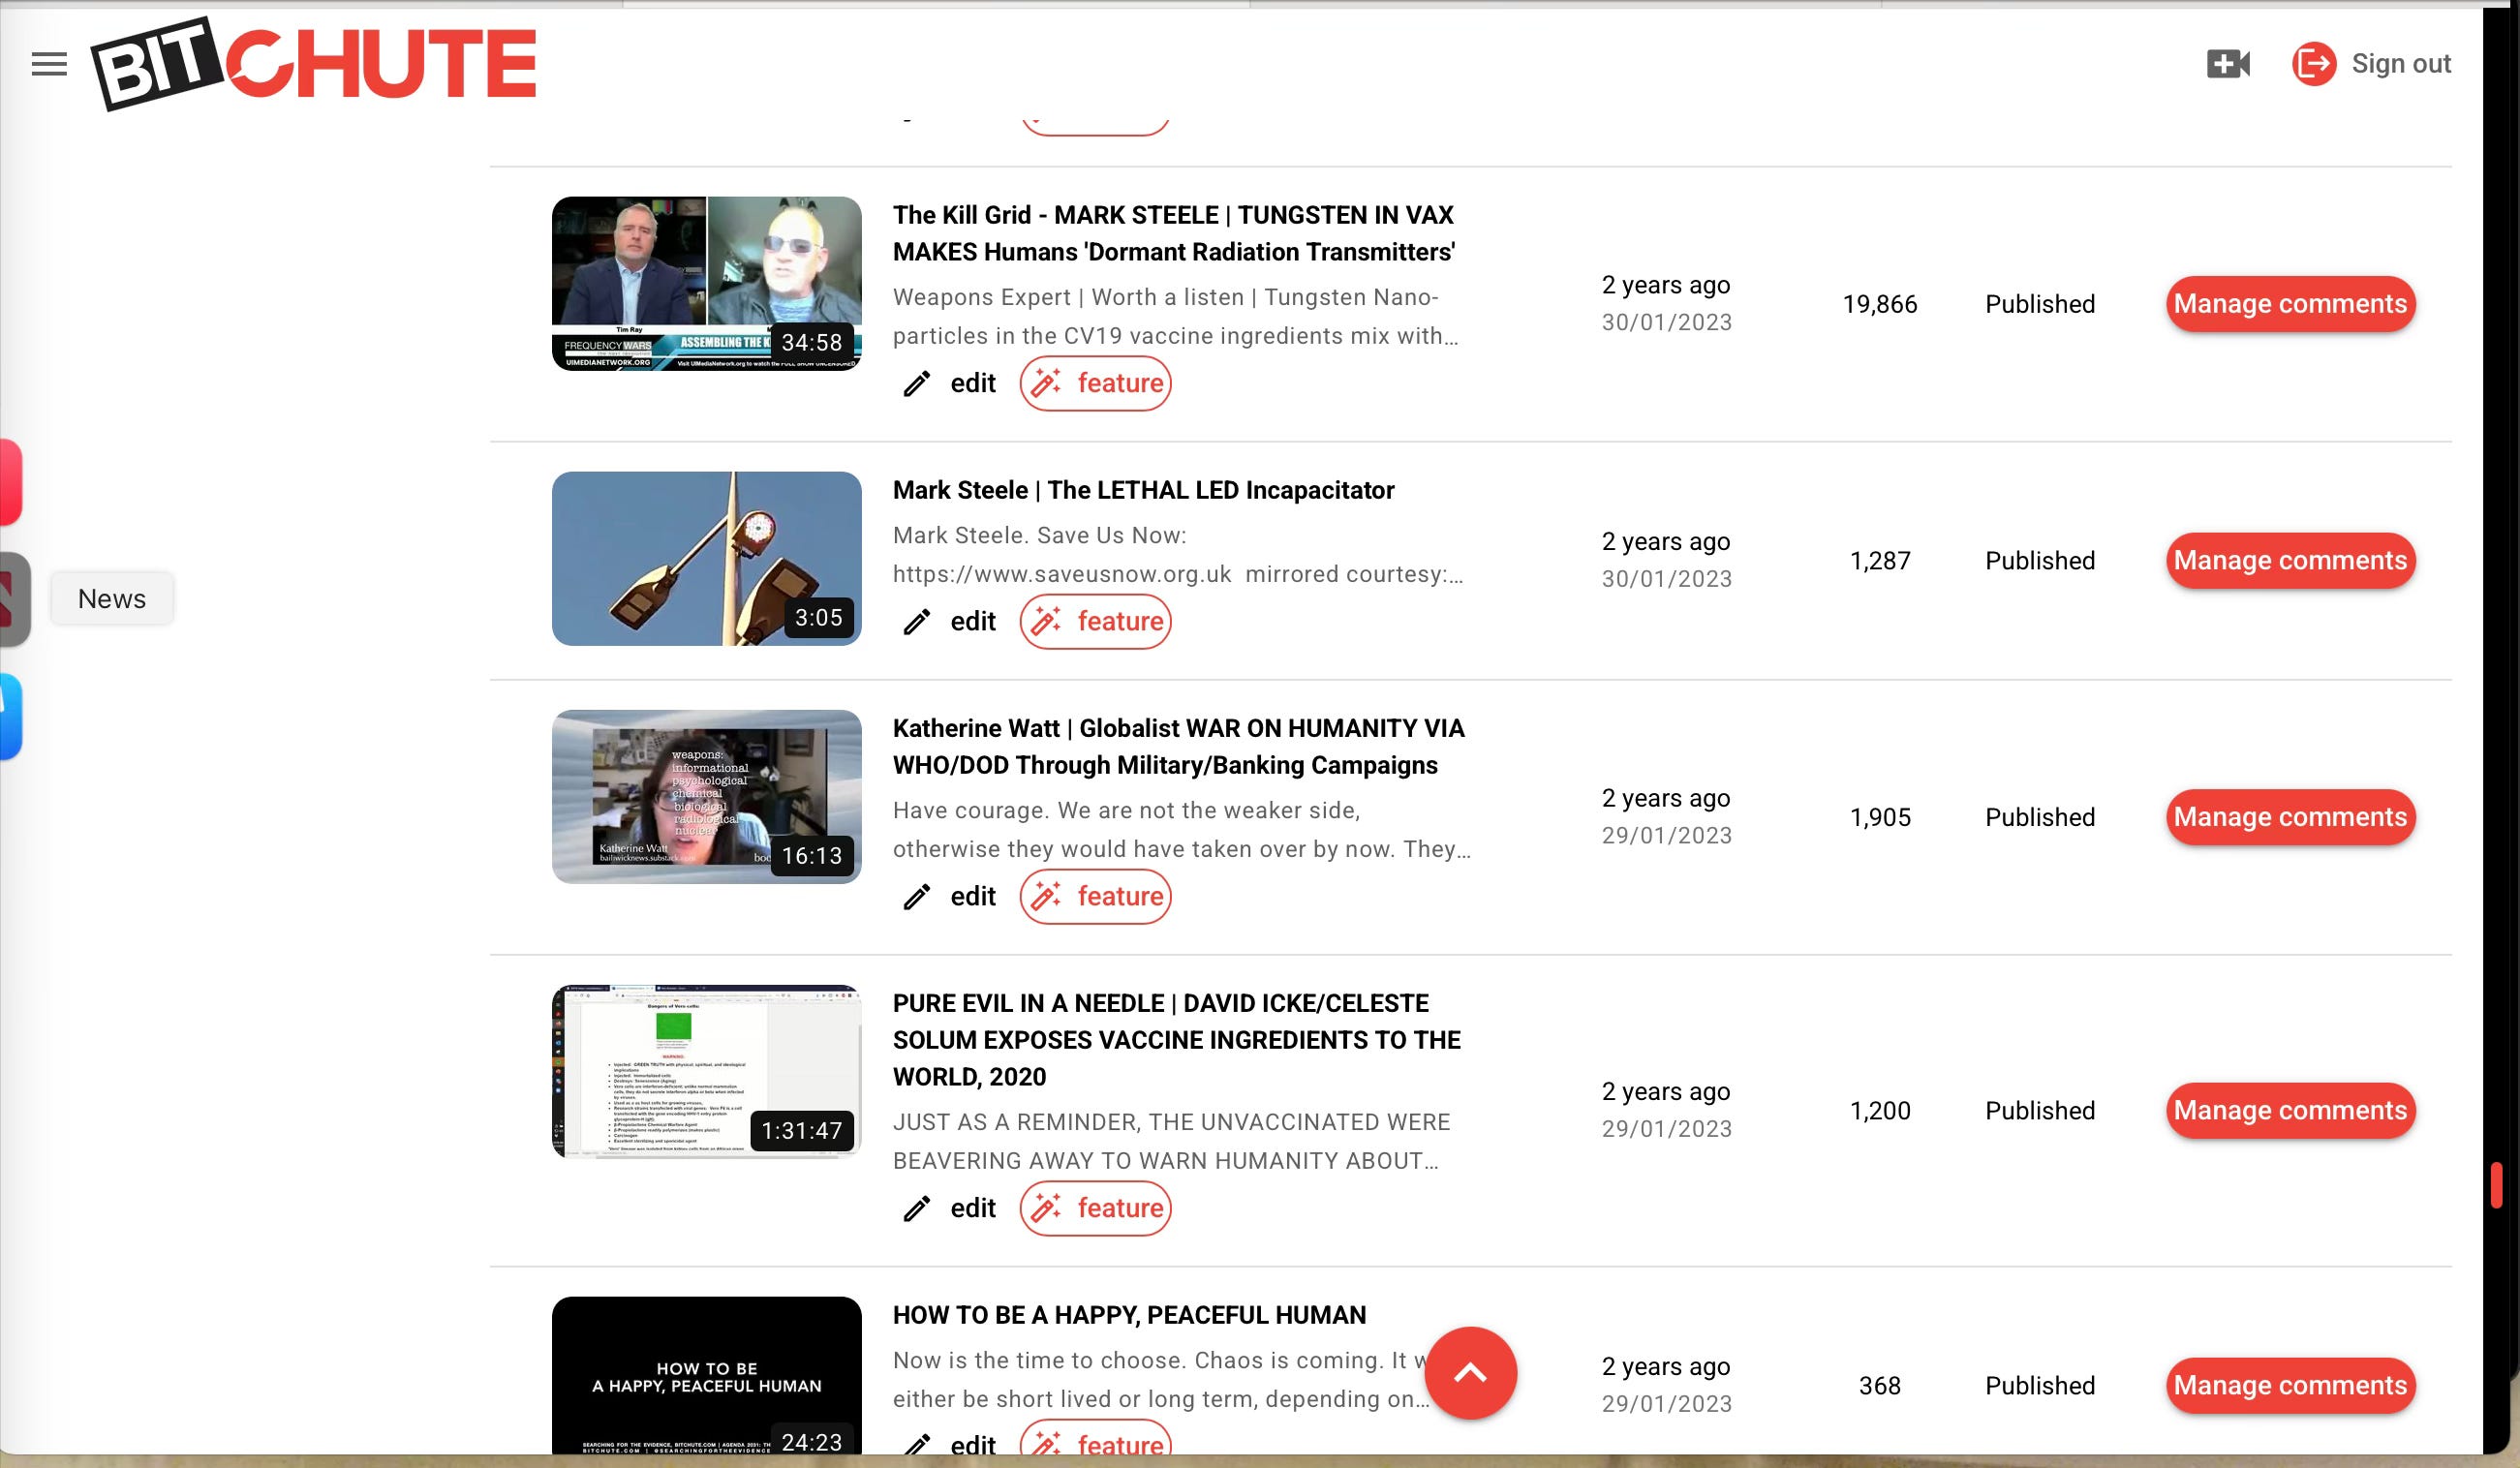Click edit text for The Kill Grid video

(973, 383)
